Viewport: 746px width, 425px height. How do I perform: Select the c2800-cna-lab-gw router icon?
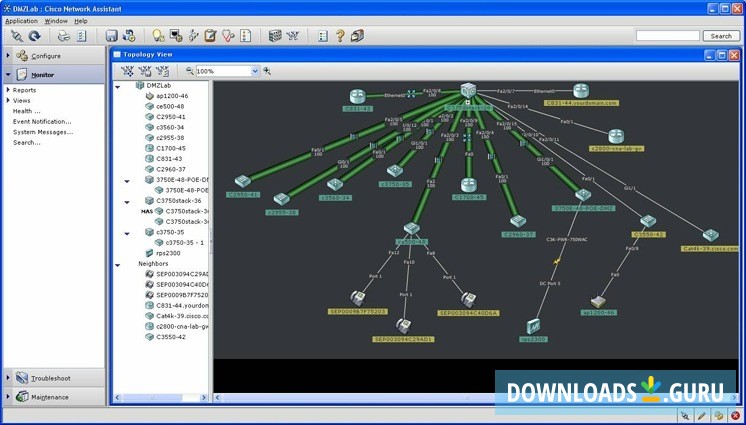(x=616, y=136)
